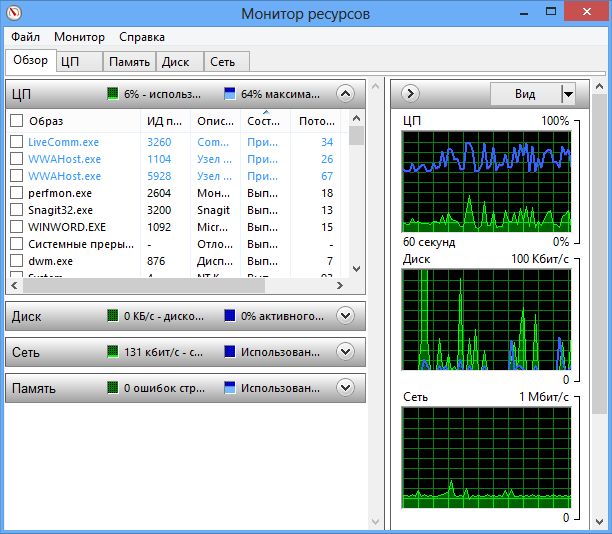Sort by ИД процесса column header

click(x=163, y=121)
